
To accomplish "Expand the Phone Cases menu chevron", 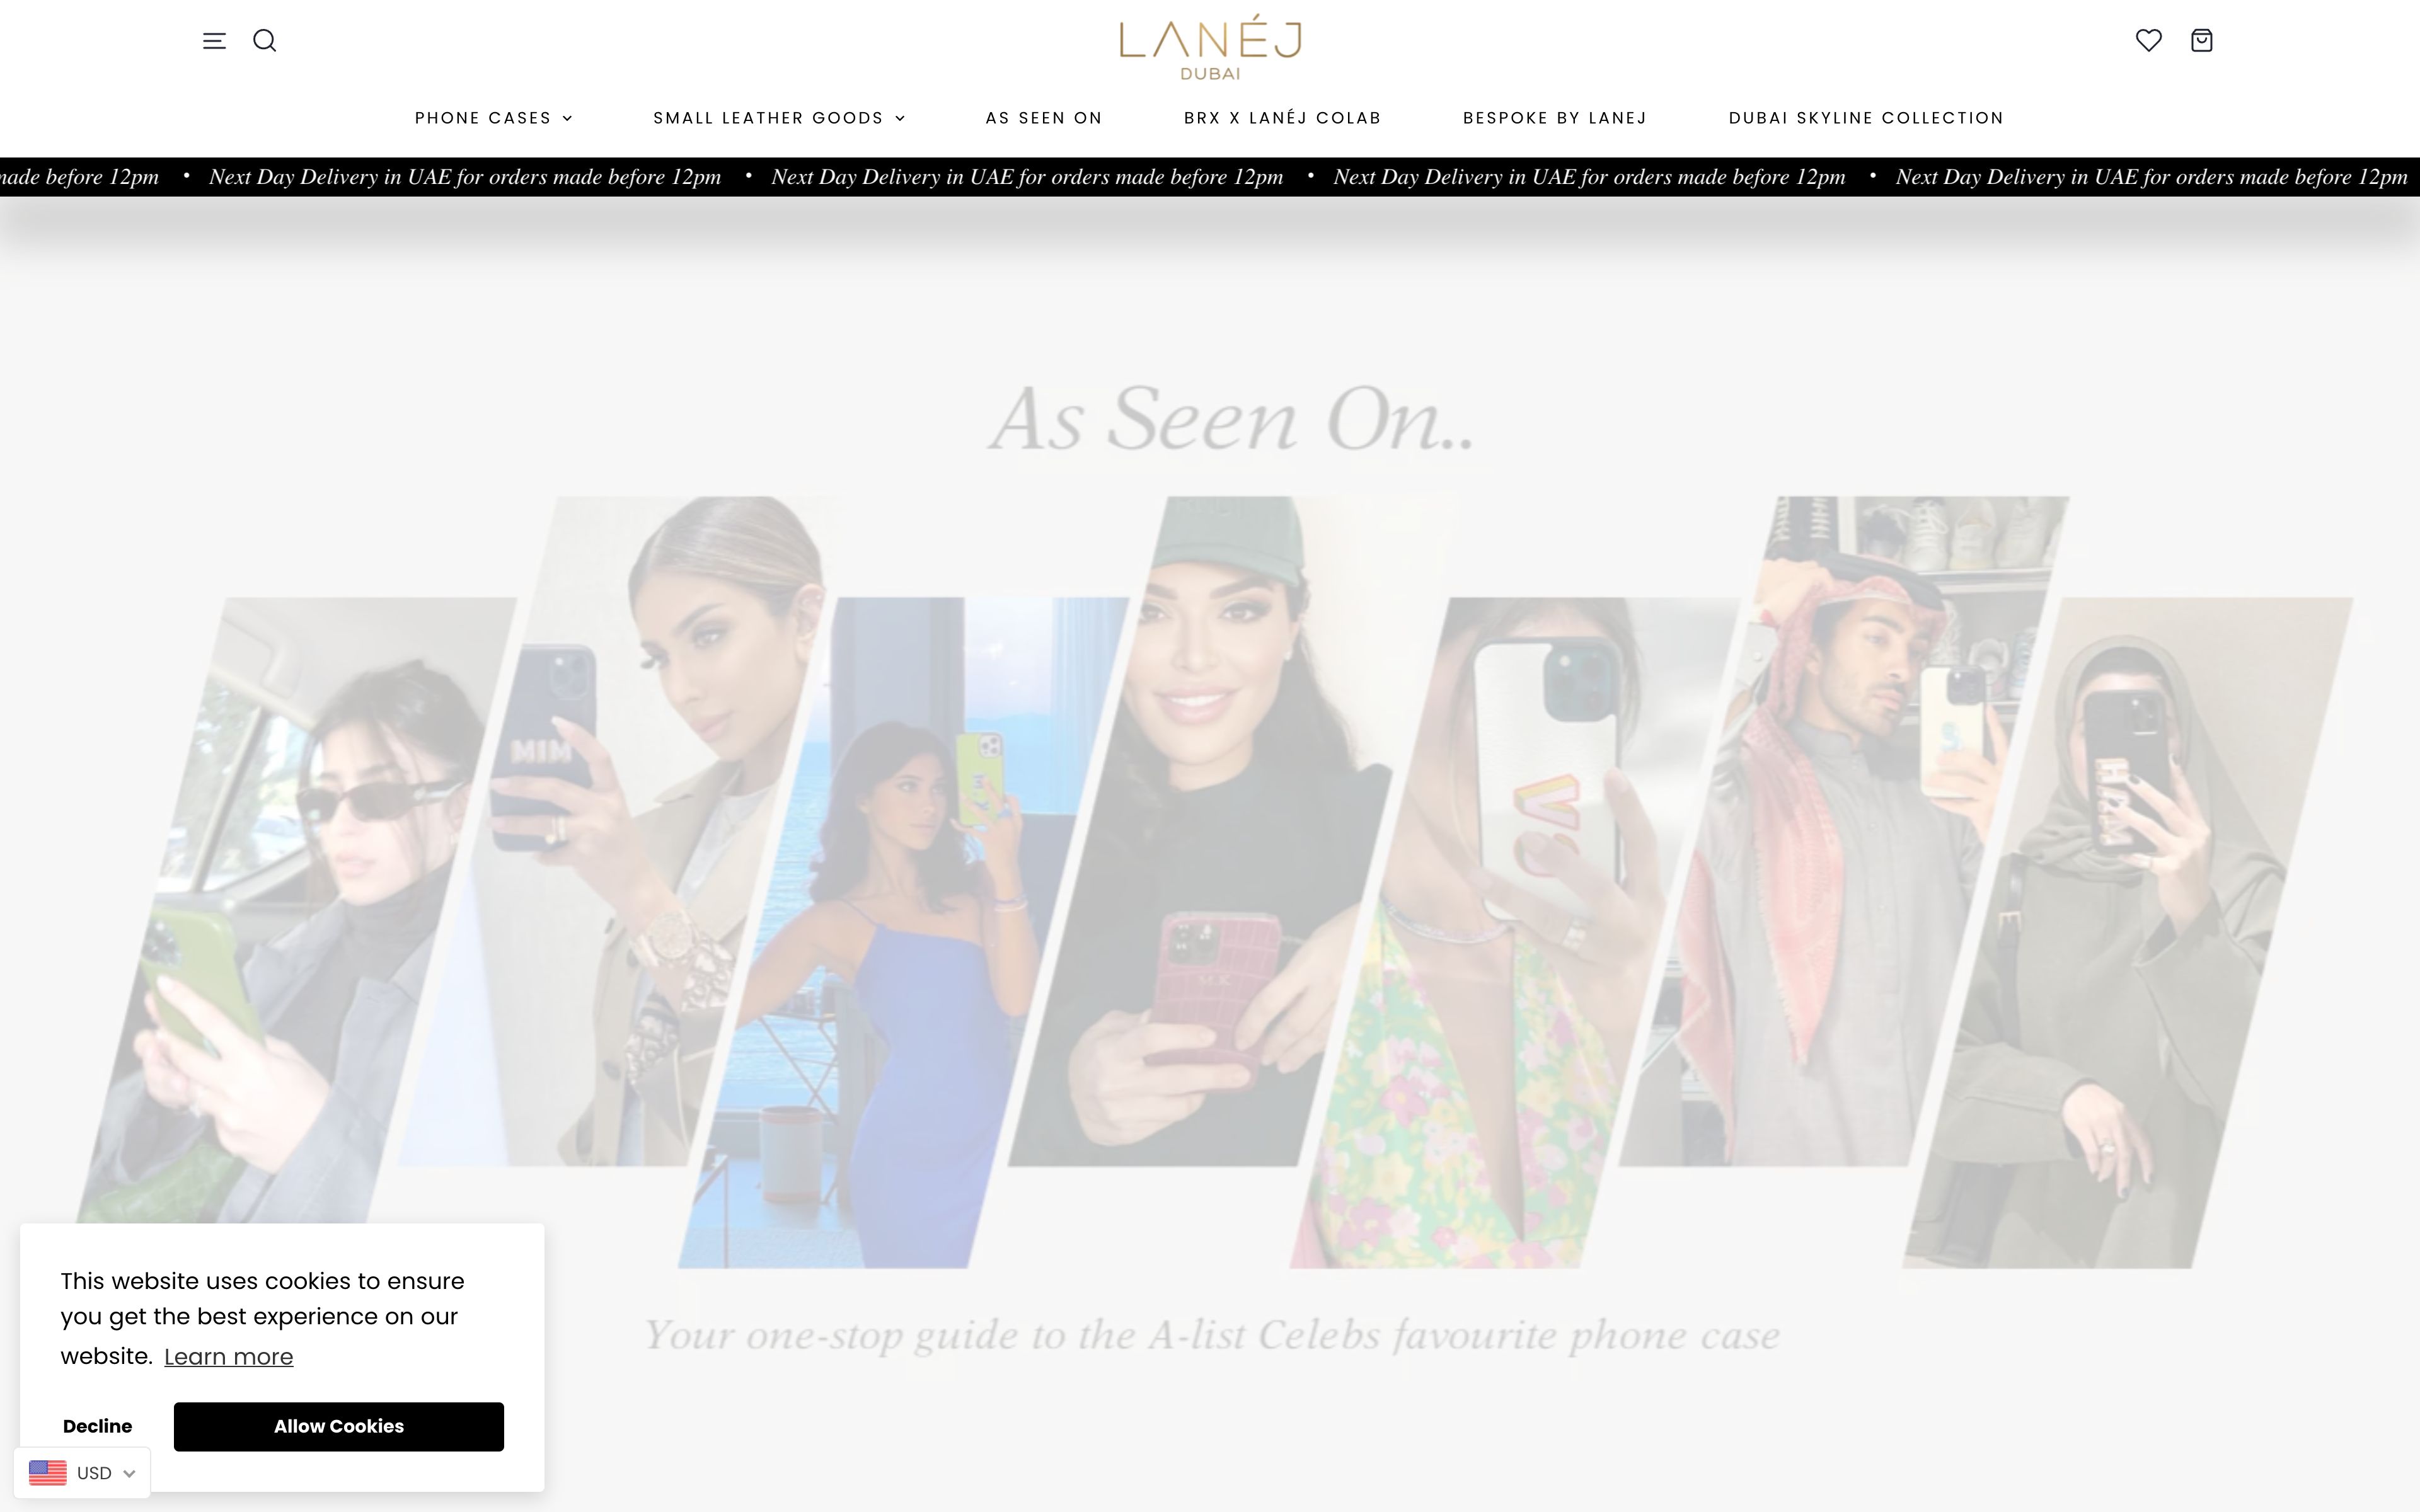I will click(568, 118).
